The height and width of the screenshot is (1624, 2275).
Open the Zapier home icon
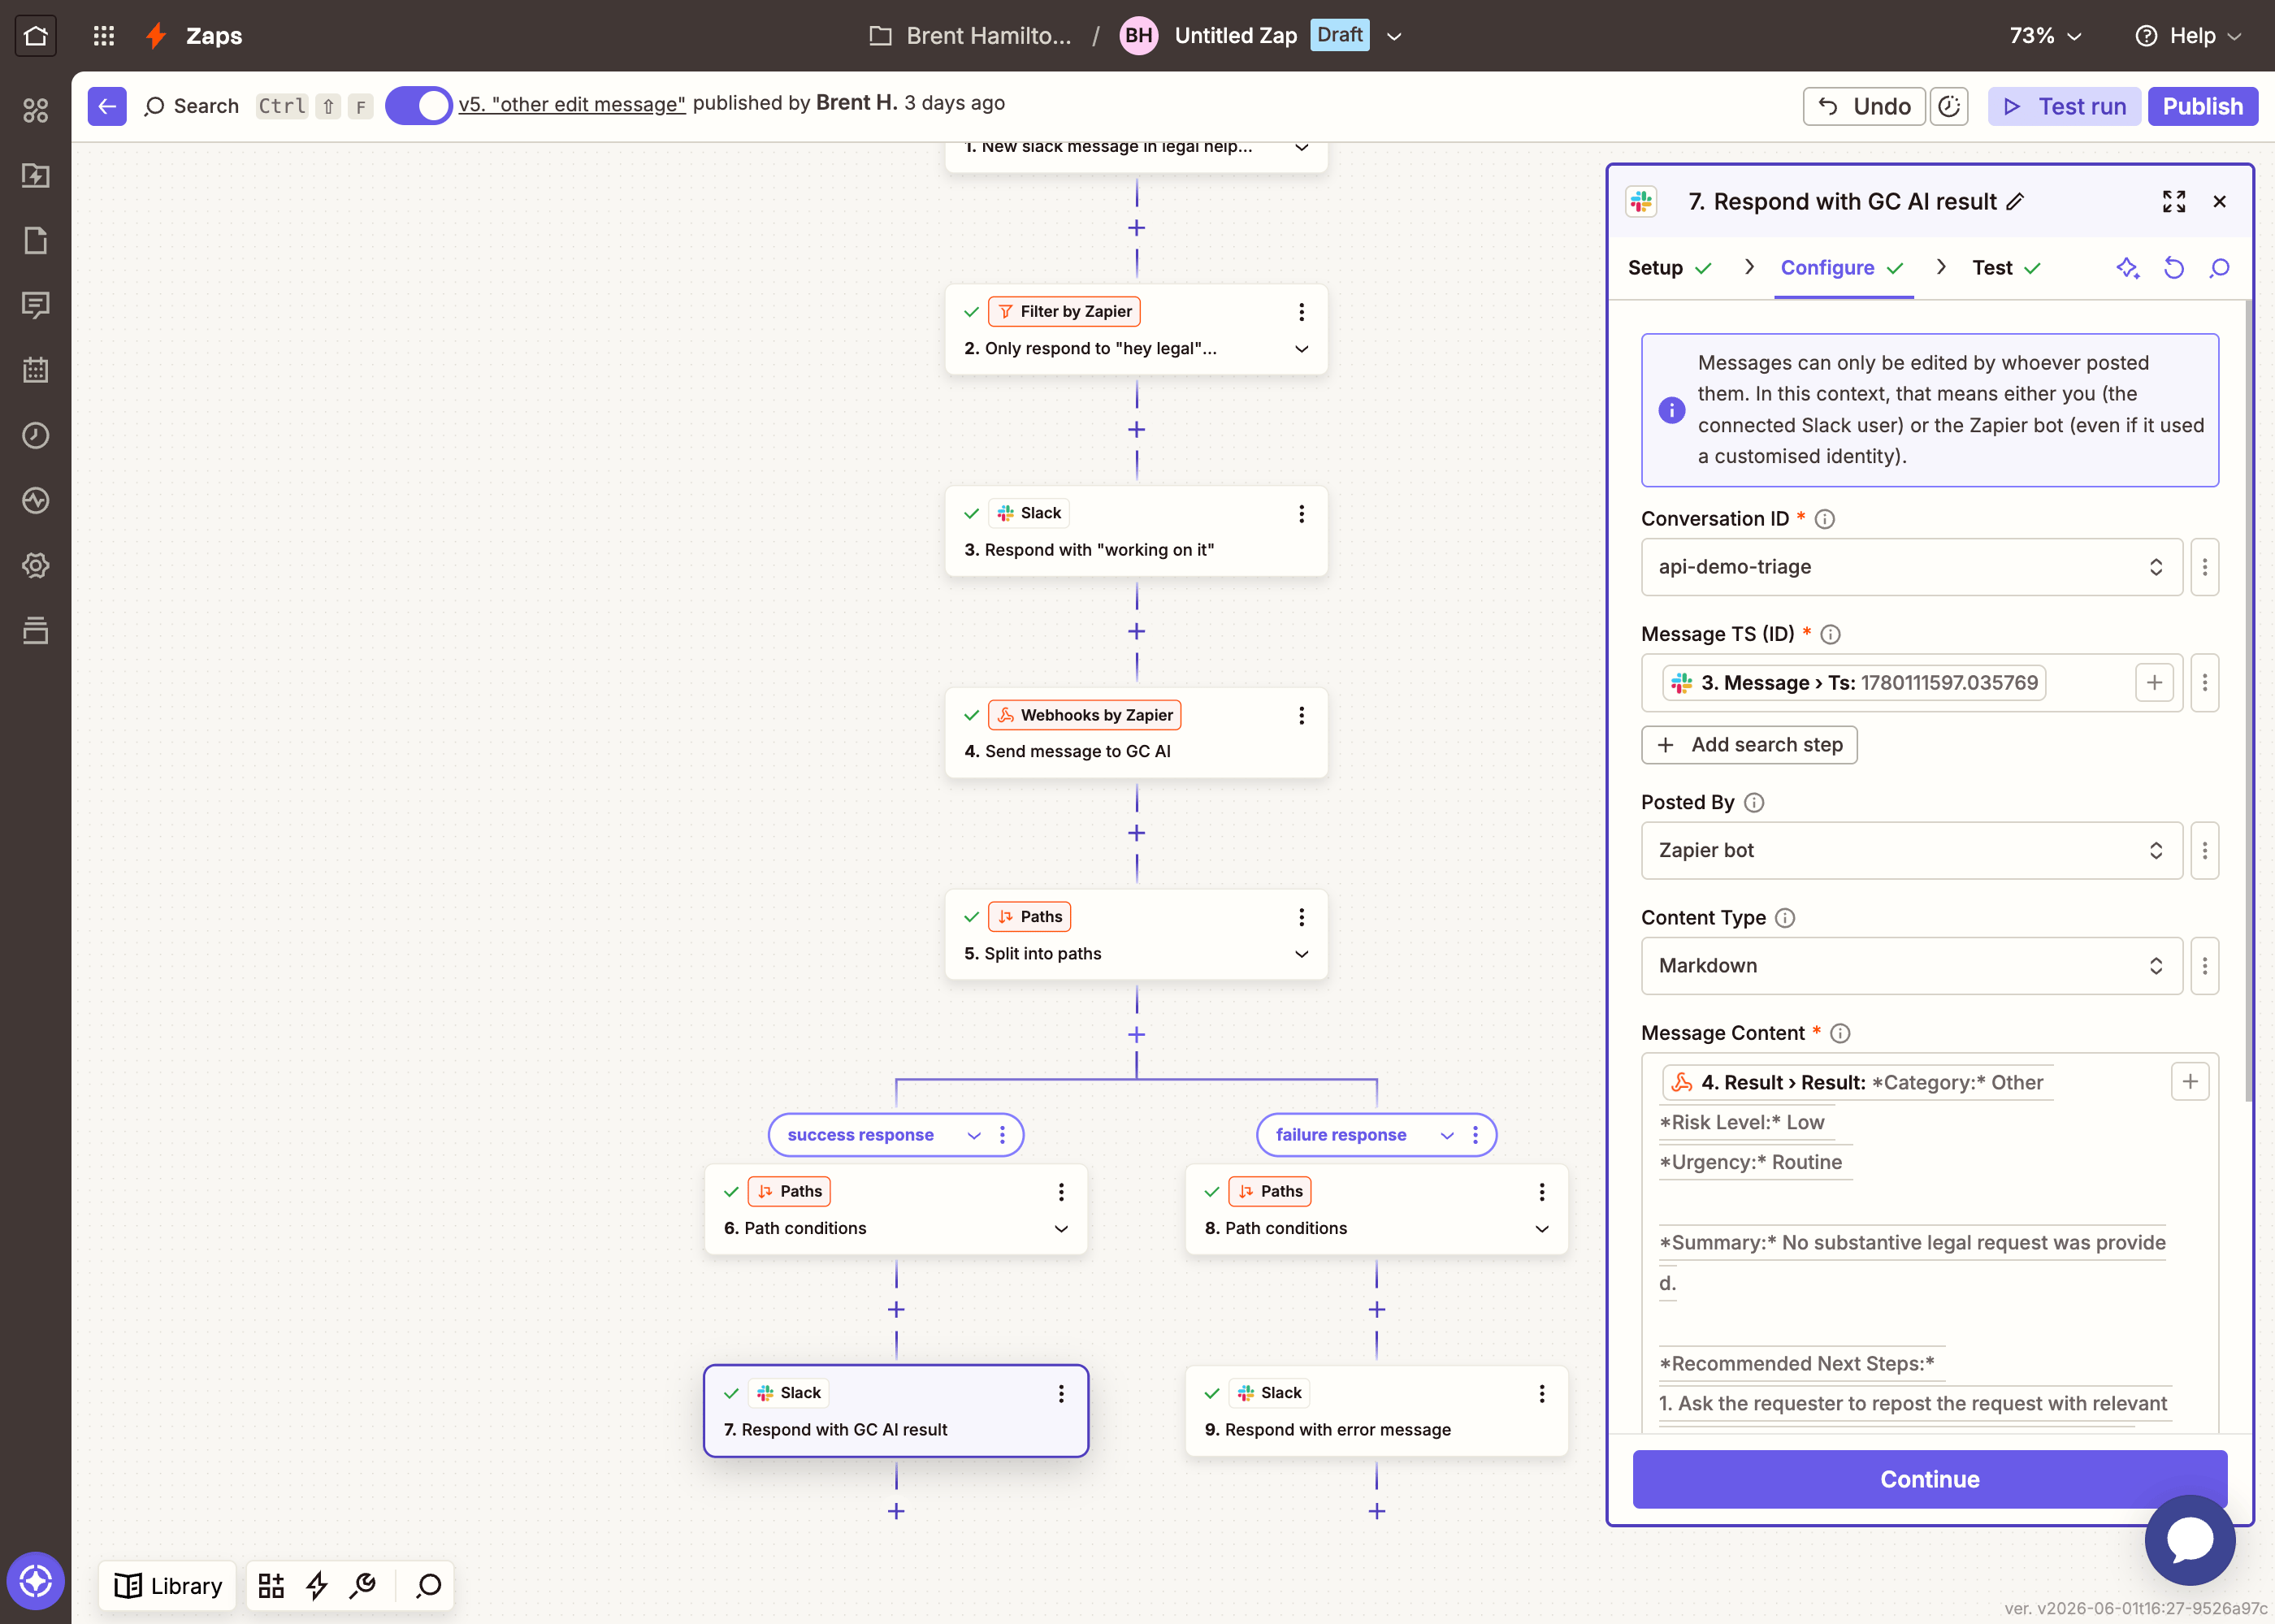[36, 36]
